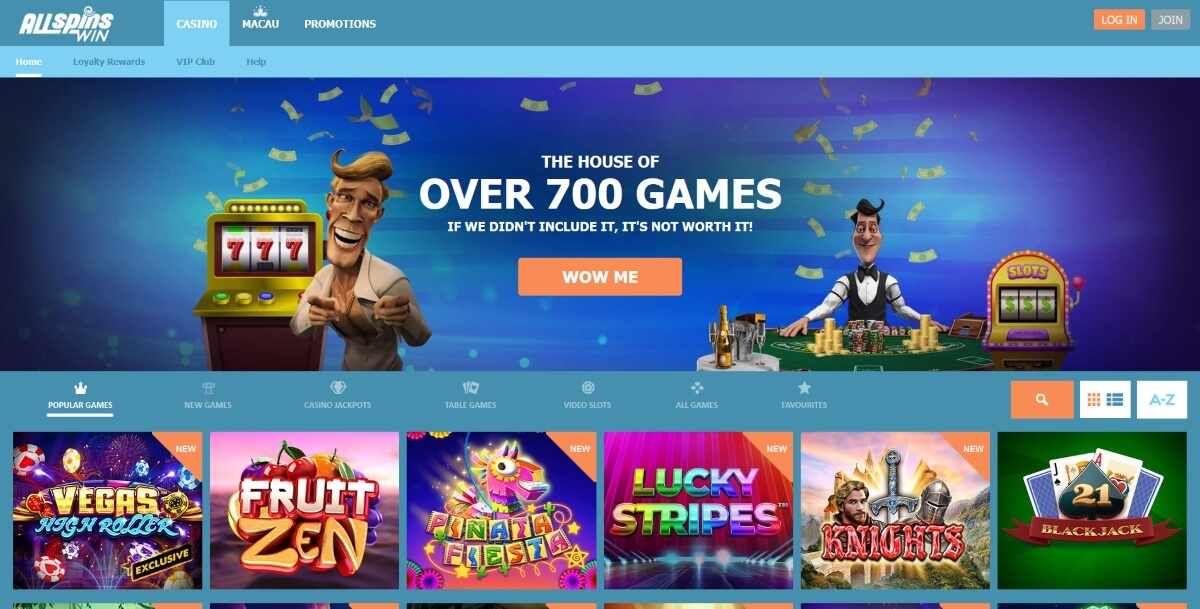
Task: Launch the 21 Blackjack game thumbnail
Action: (x=1093, y=510)
